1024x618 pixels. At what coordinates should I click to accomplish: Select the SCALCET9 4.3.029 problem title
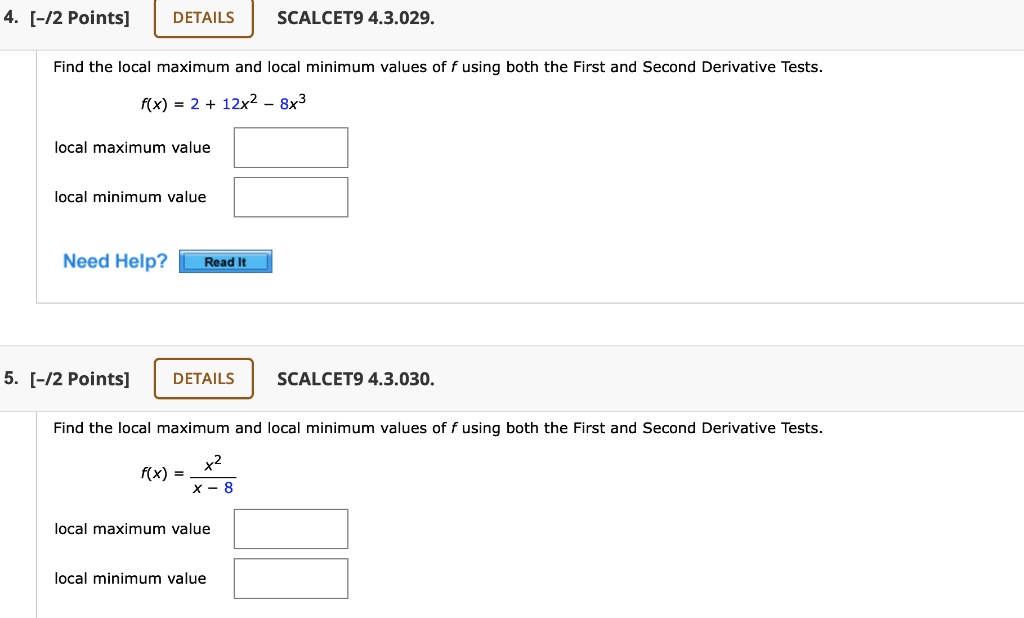click(355, 17)
